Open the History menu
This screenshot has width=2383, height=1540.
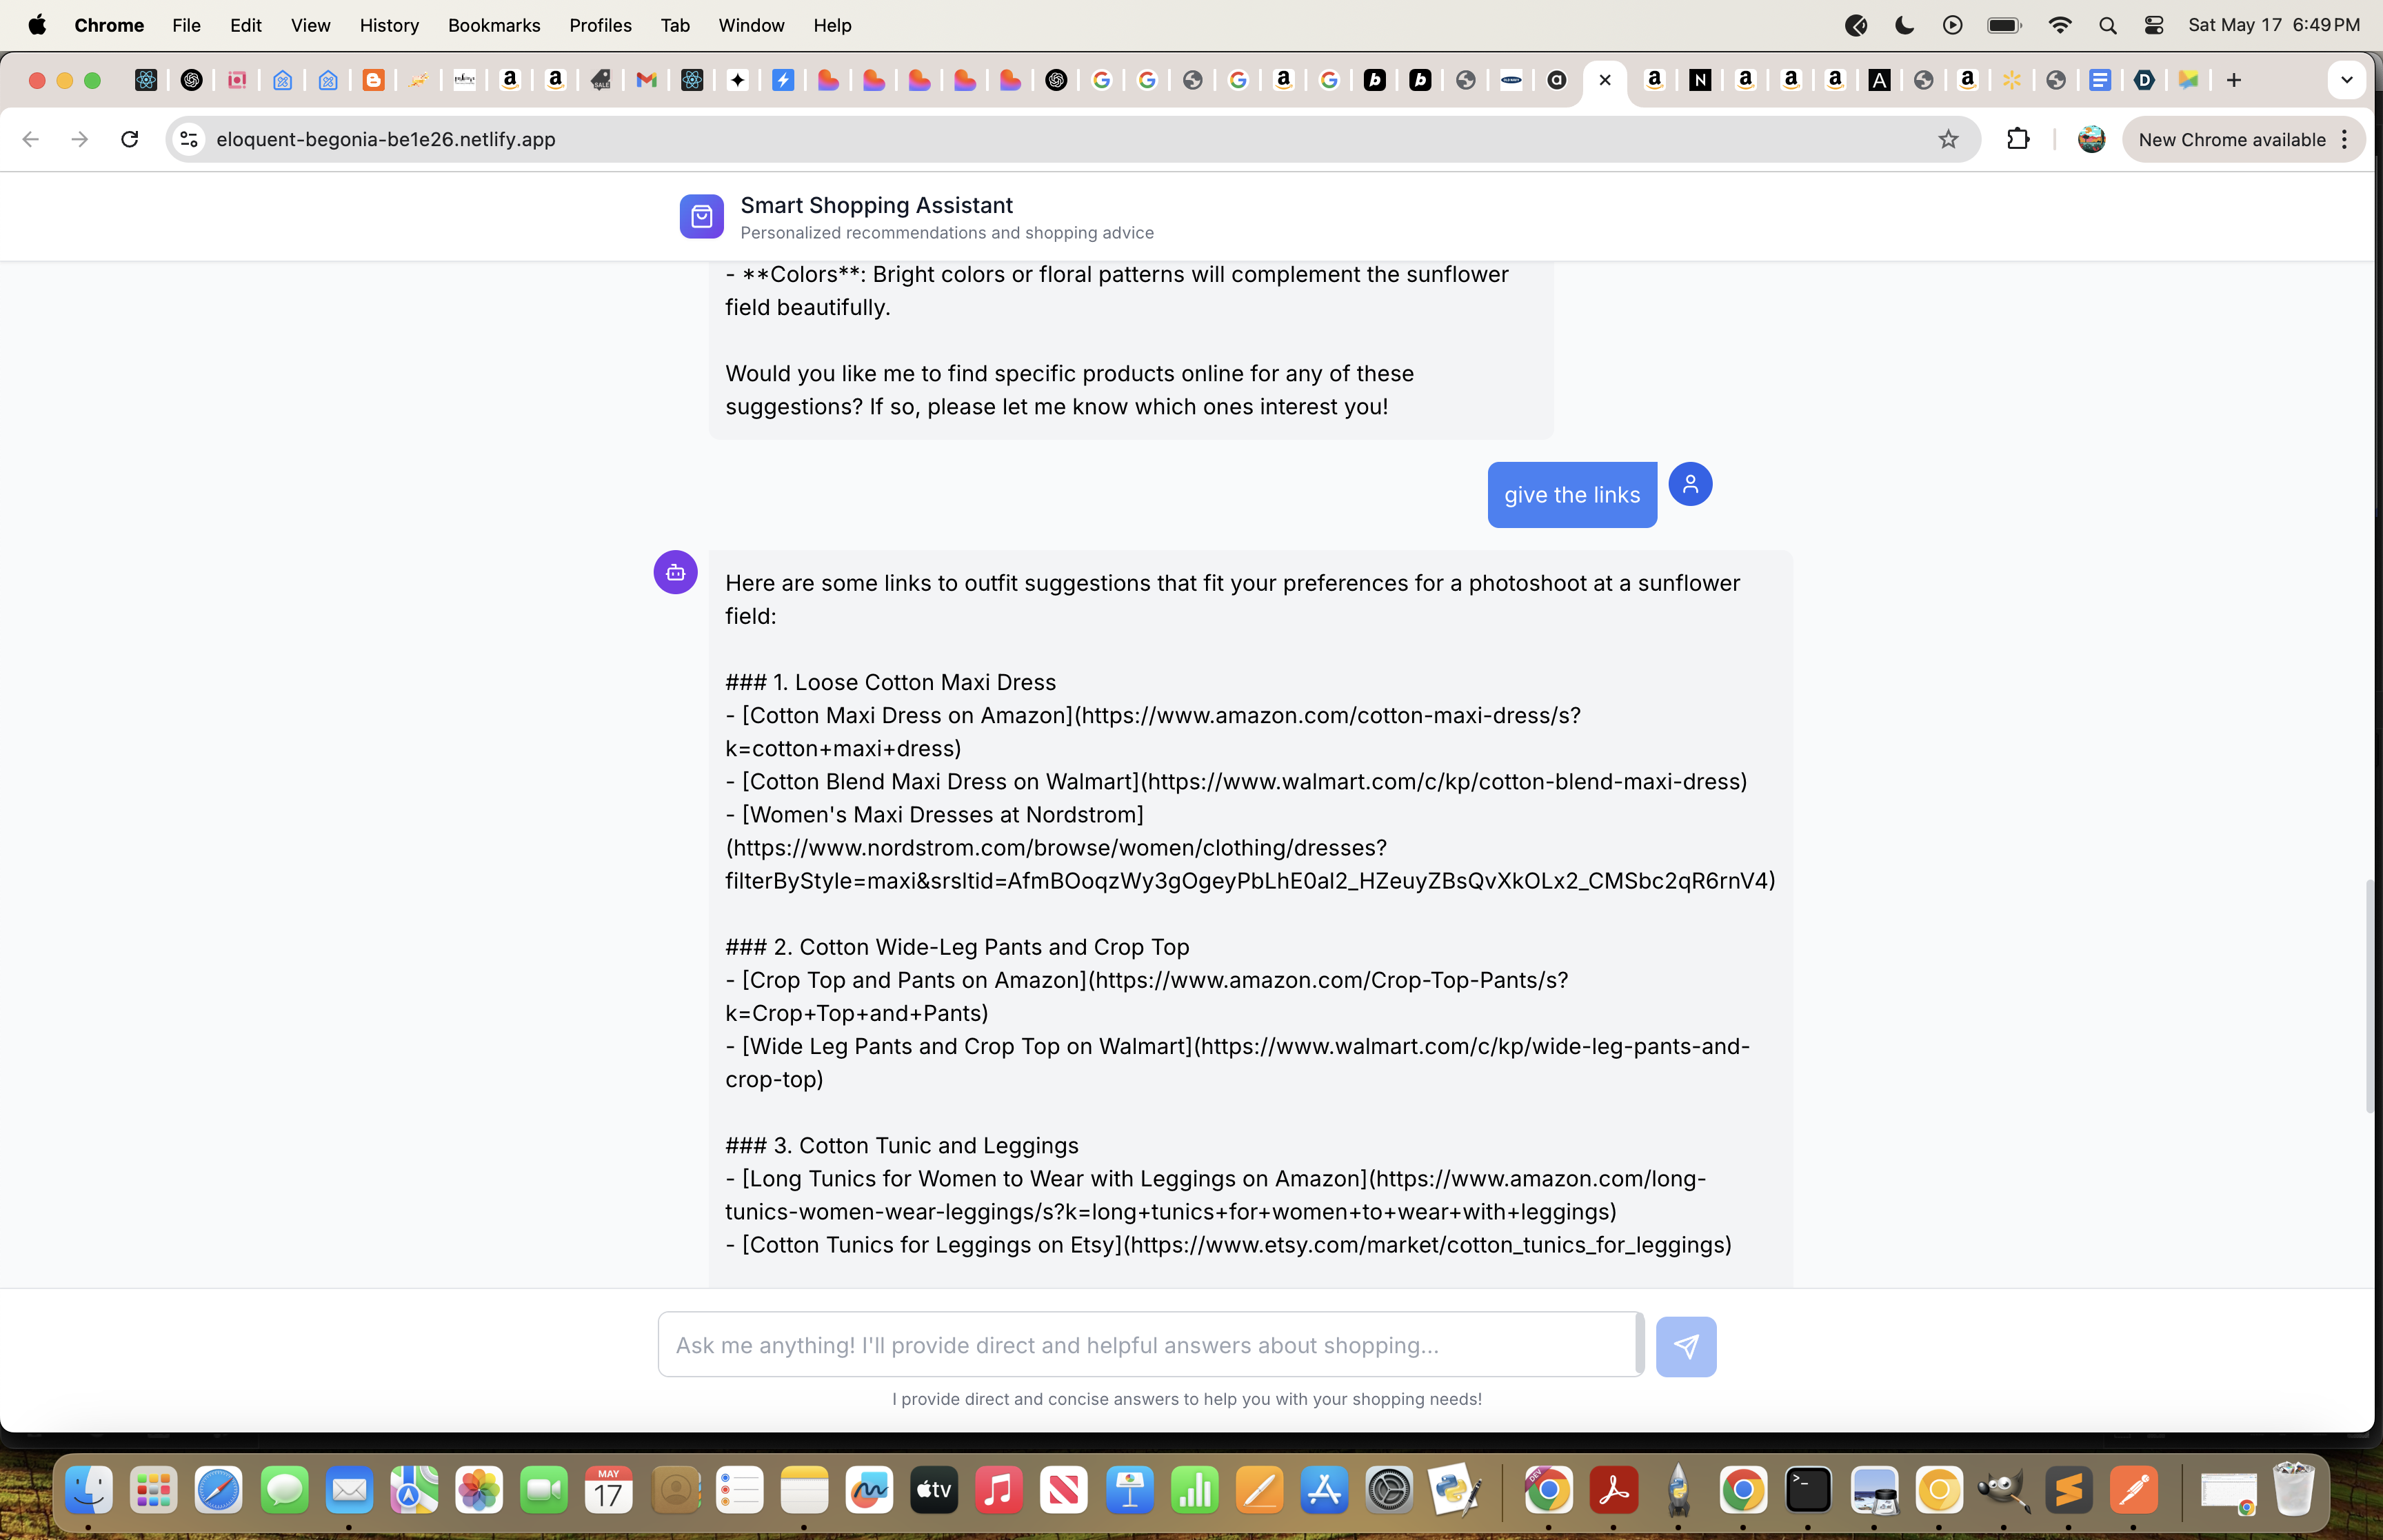click(x=388, y=25)
